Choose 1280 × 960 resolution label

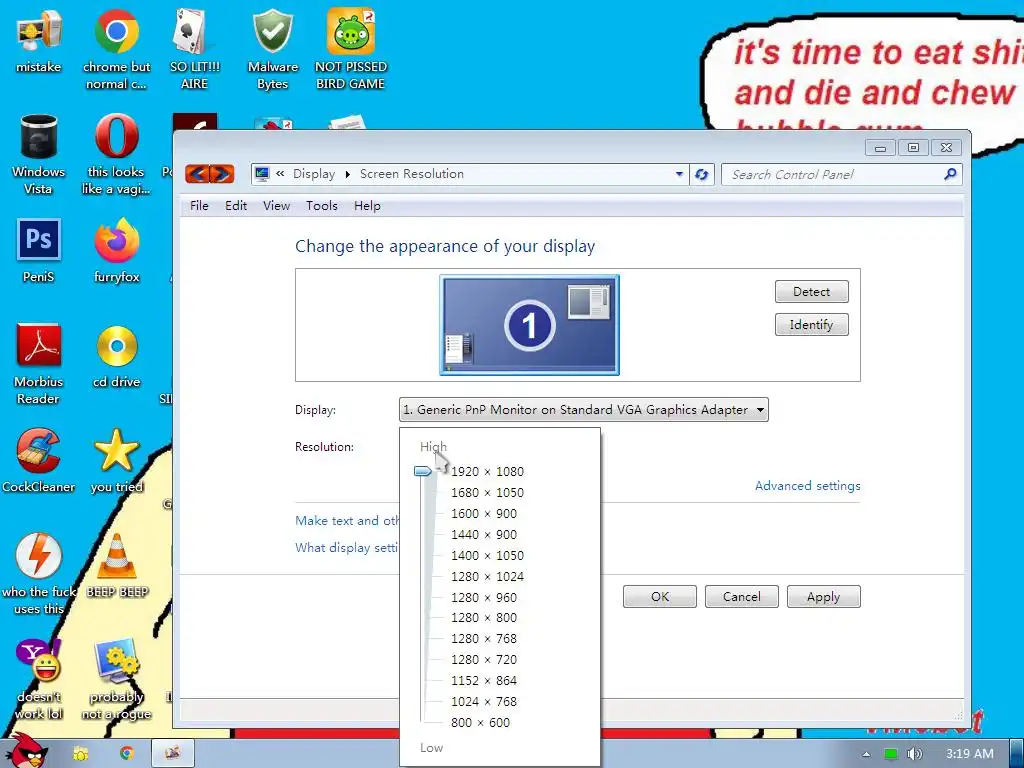(484, 597)
